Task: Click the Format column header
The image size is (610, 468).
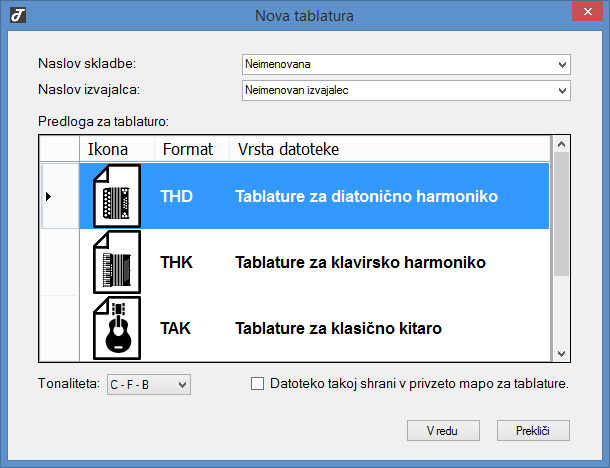Action: click(x=188, y=149)
